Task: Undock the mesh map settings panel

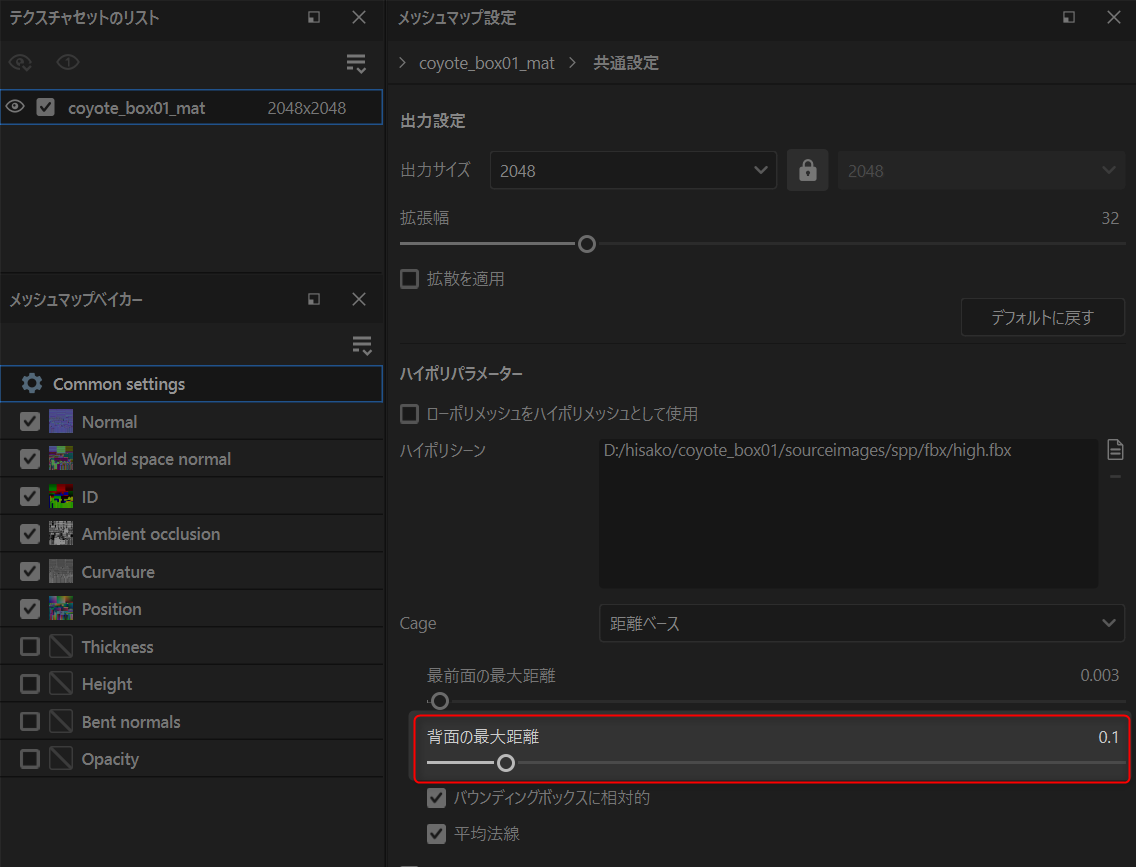Action: point(1069,18)
